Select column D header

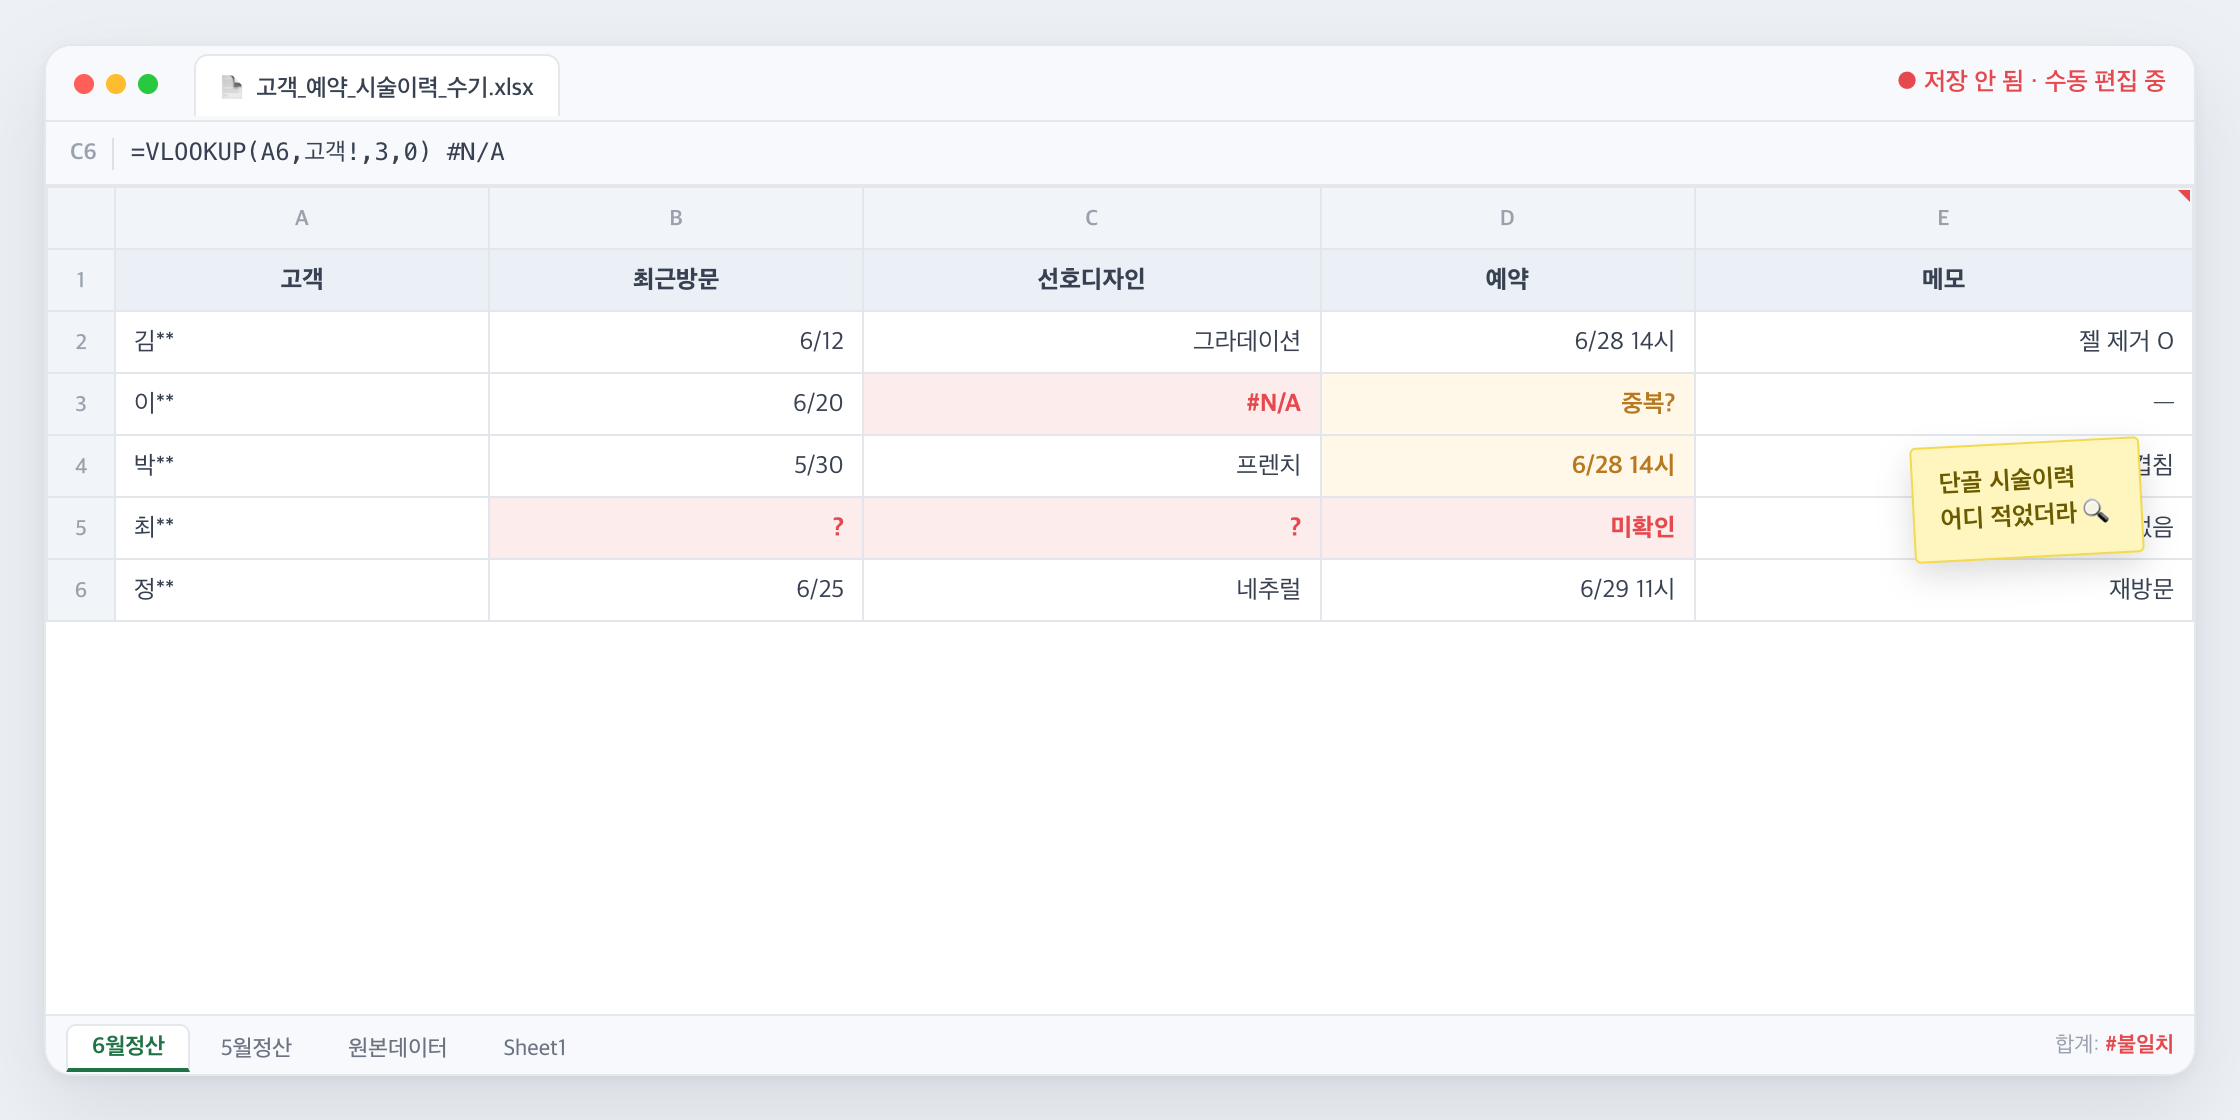[x=1508, y=218]
